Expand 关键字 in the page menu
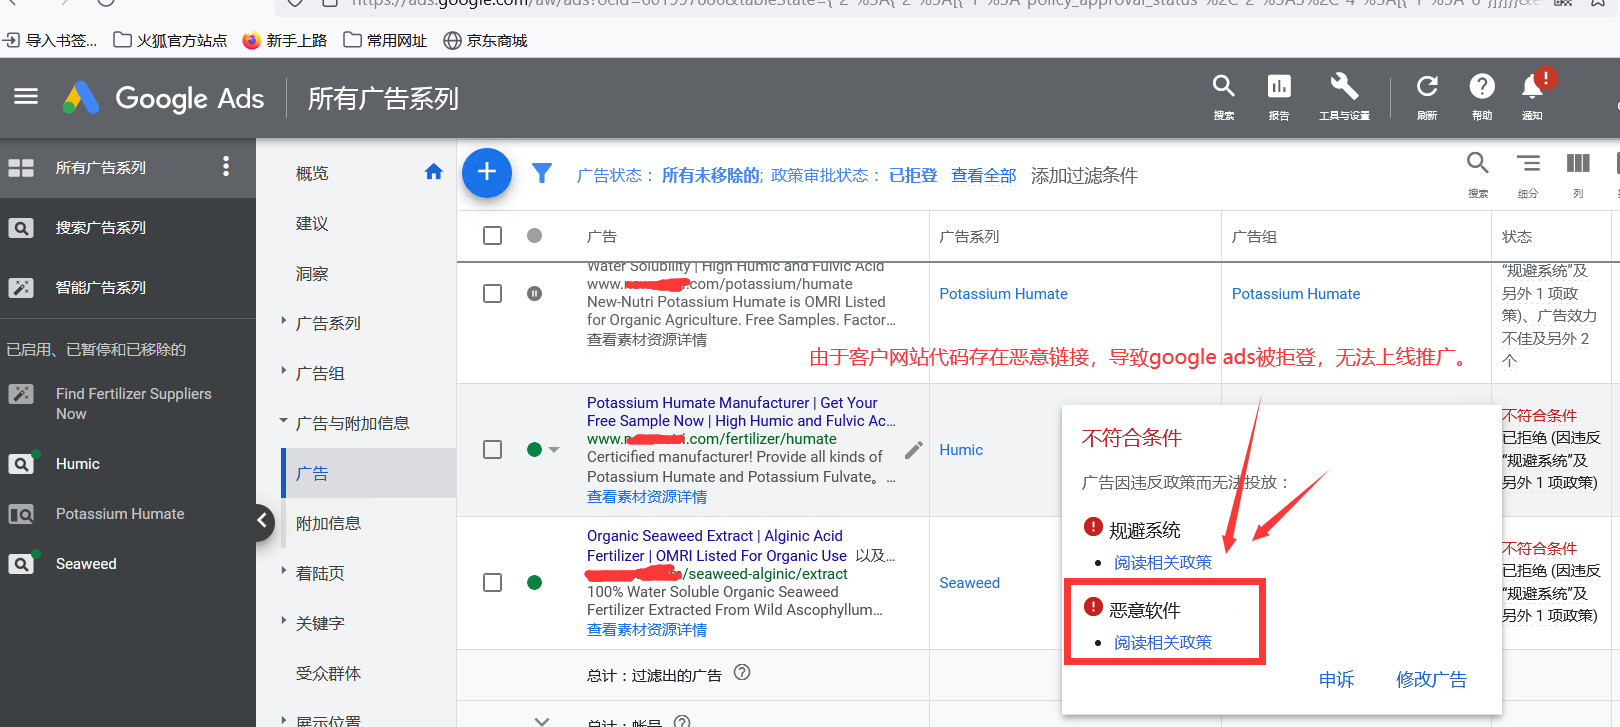Screen dimensions: 1620x727 [x=284, y=621]
